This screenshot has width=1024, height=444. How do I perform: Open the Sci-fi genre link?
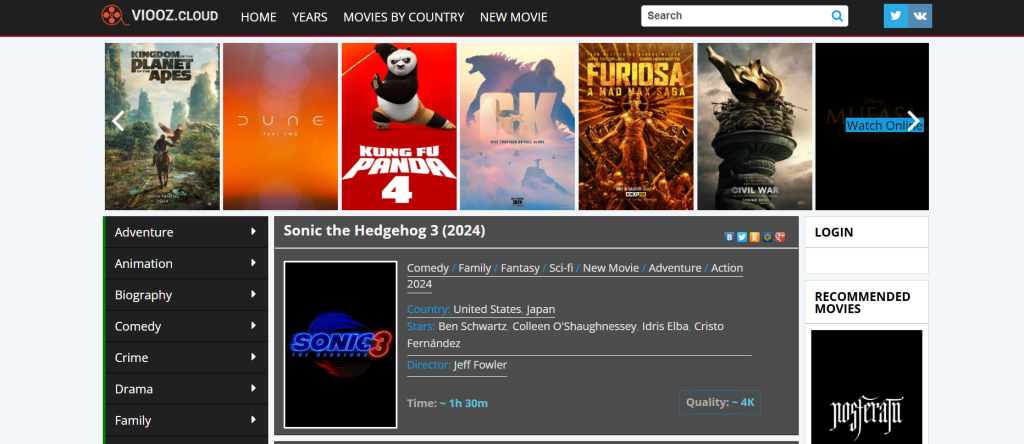561,268
